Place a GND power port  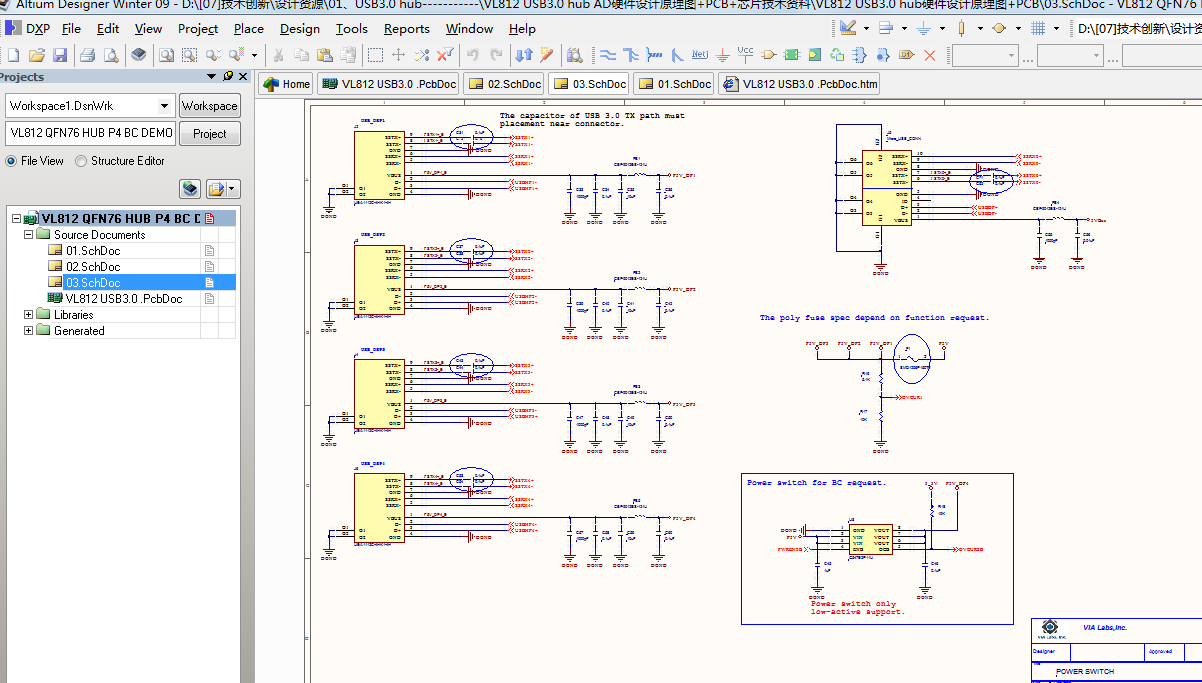723,55
